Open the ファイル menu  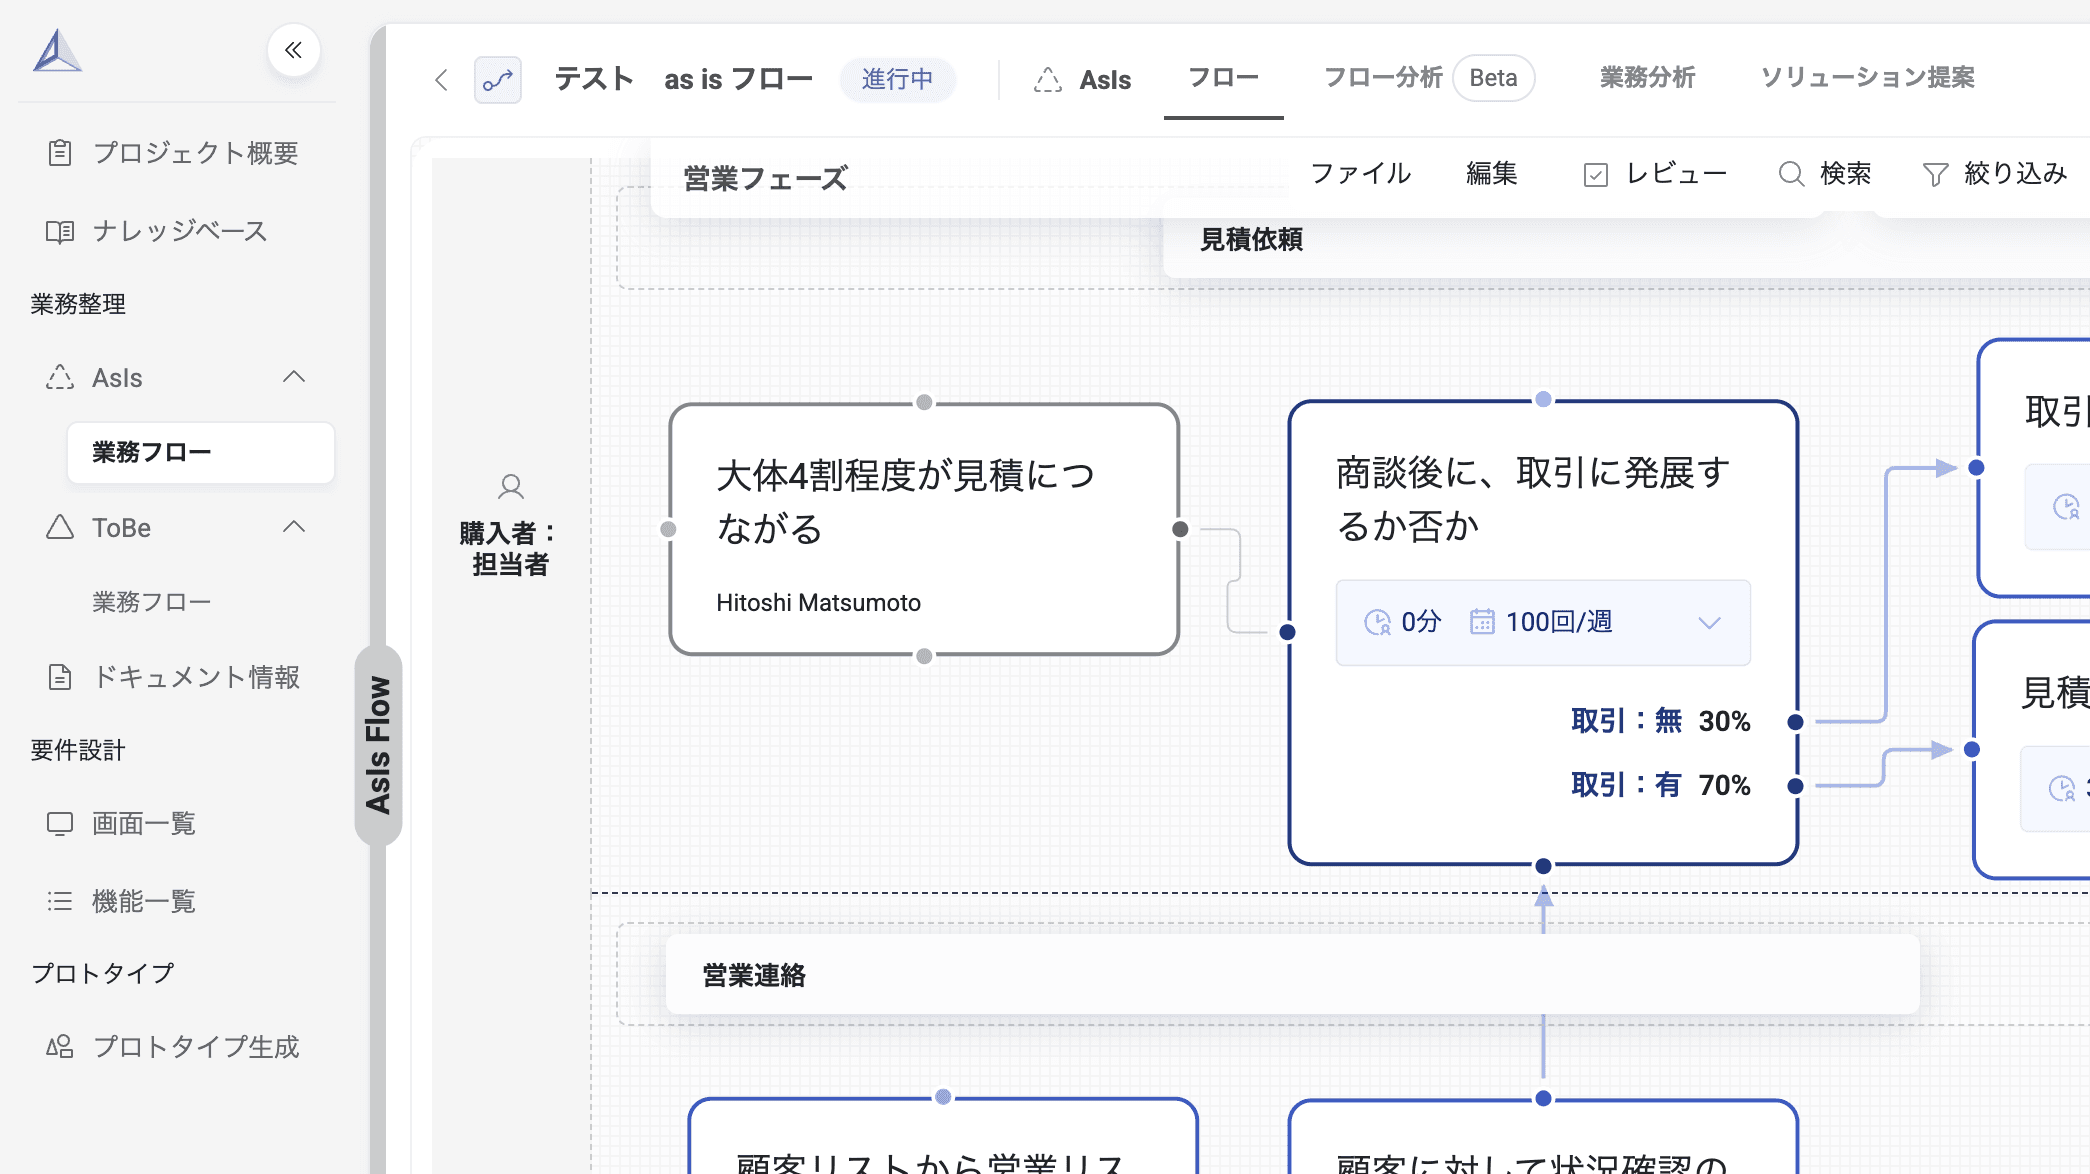[x=1363, y=173]
